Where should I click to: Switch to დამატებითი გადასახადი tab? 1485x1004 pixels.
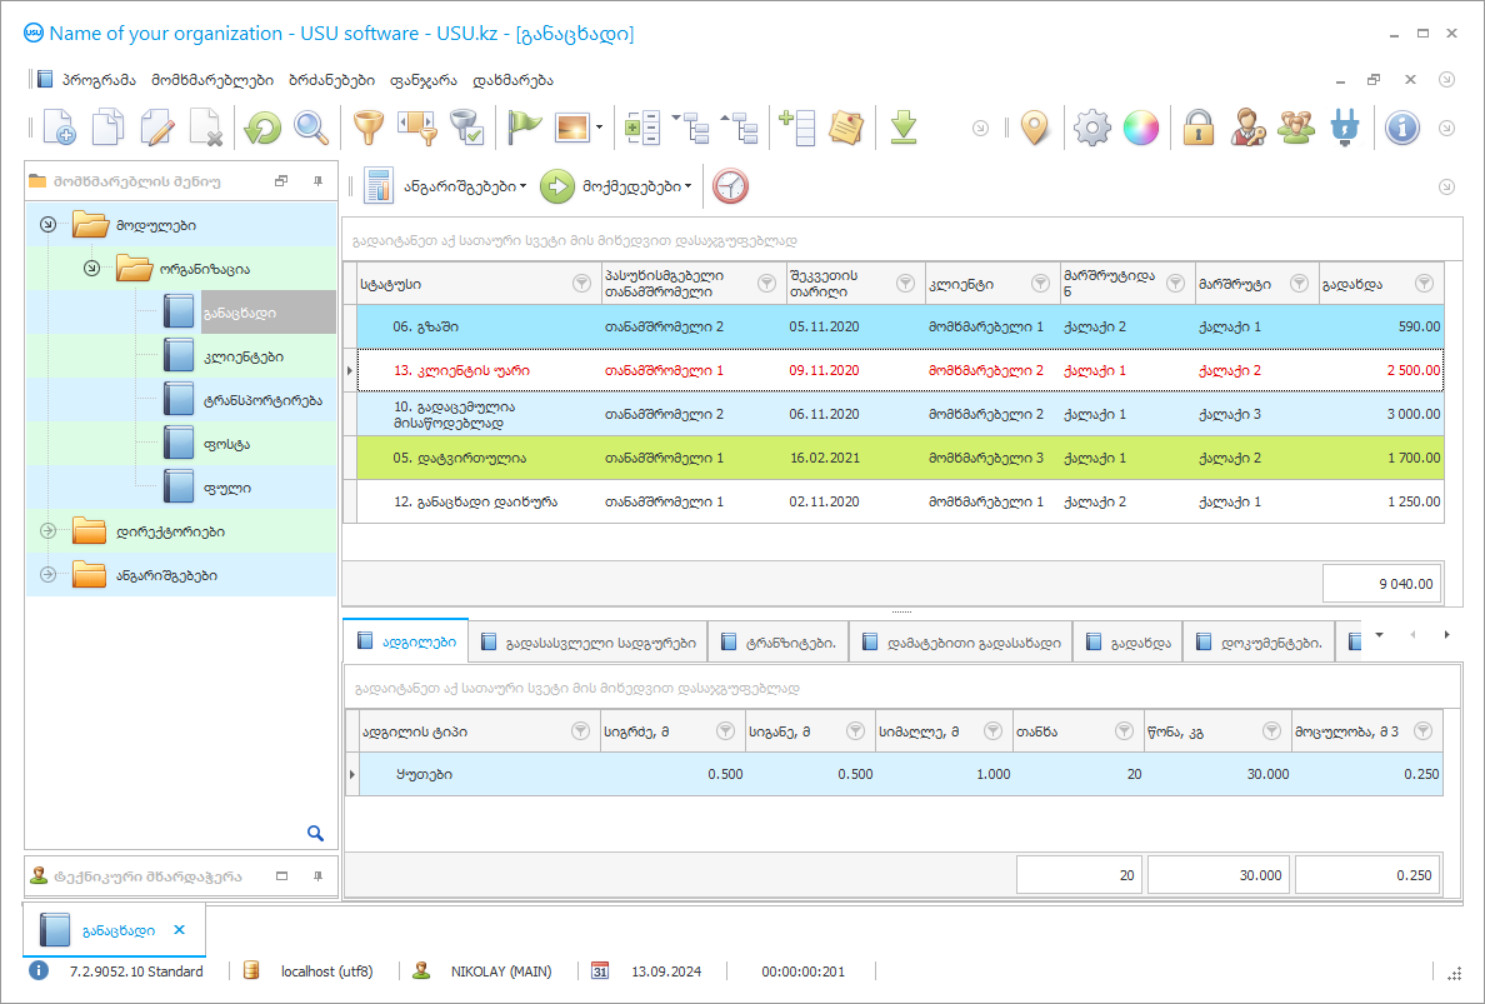[962, 643]
